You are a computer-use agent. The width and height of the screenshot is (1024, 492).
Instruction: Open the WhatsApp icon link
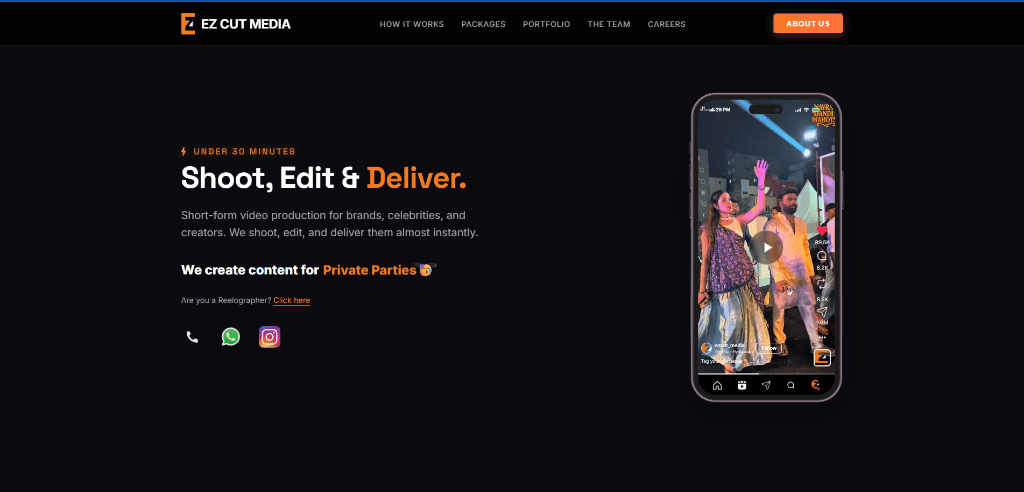coord(231,336)
